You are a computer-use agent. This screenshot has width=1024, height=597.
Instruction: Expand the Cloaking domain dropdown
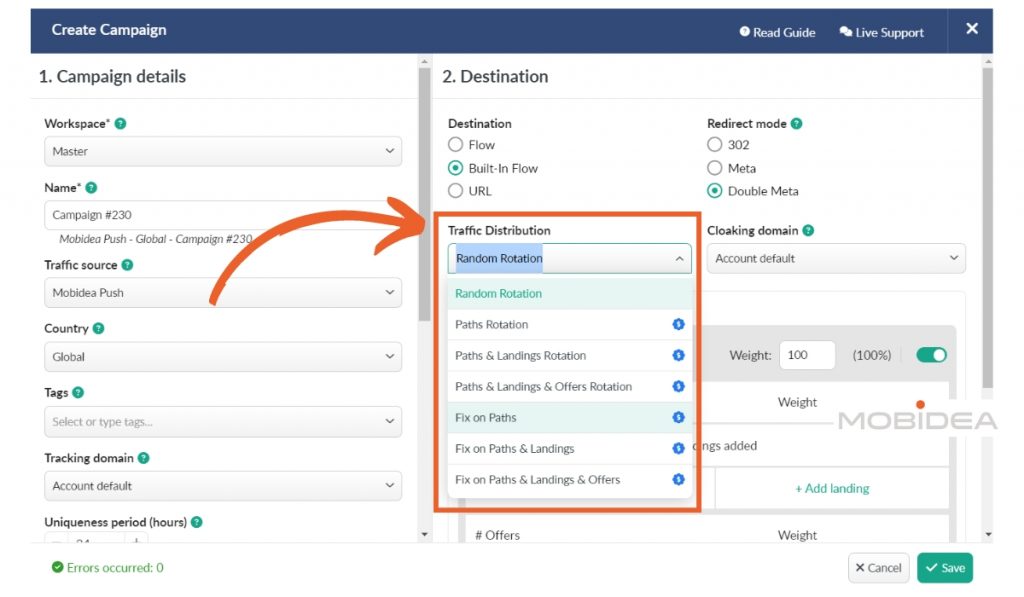pos(836,258)
